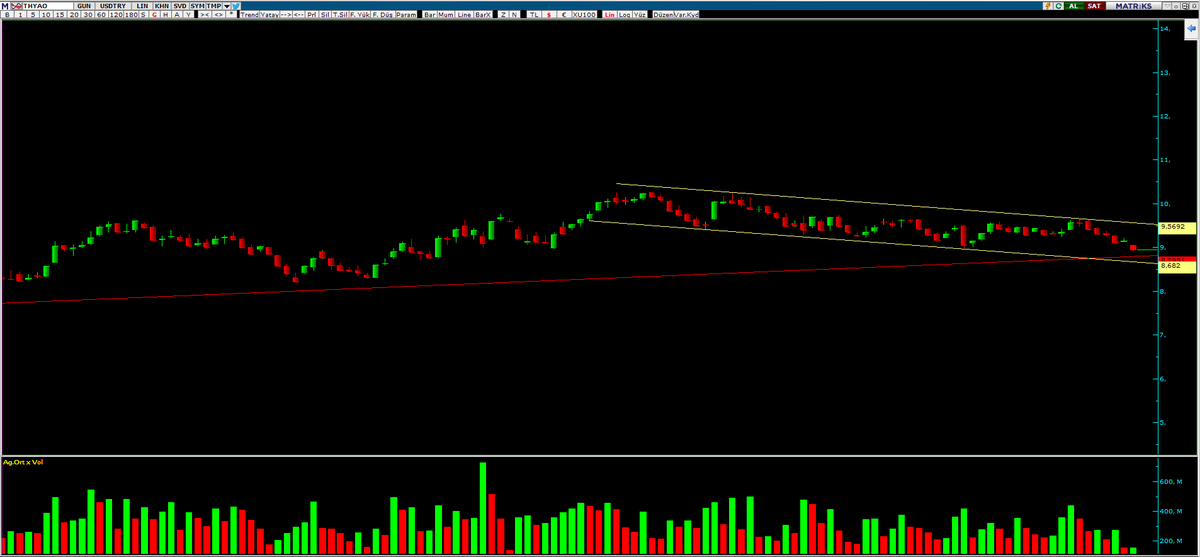Screen dimensions: 1200x557
Task: Click T.Sil to delete all drawings
Action: point(340,15)
